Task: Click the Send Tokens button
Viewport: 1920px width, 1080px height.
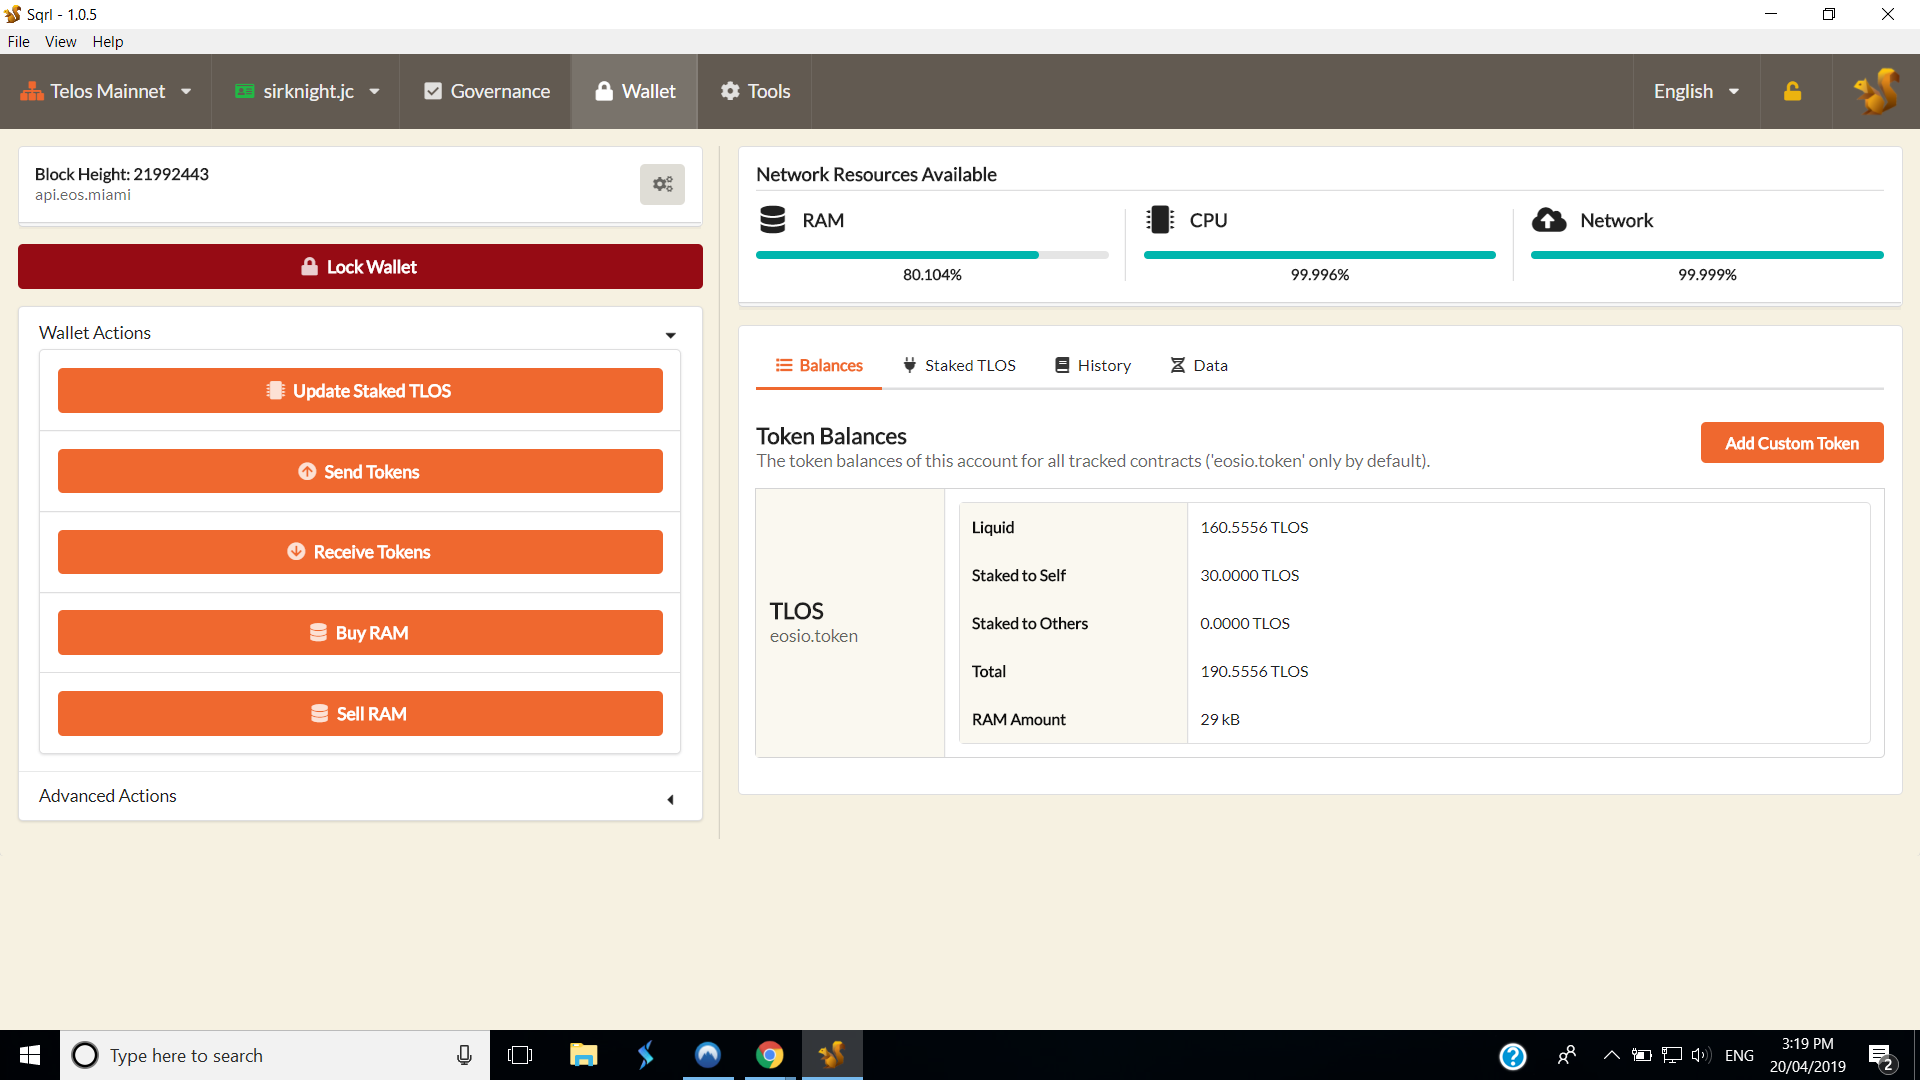Action: 360,471
